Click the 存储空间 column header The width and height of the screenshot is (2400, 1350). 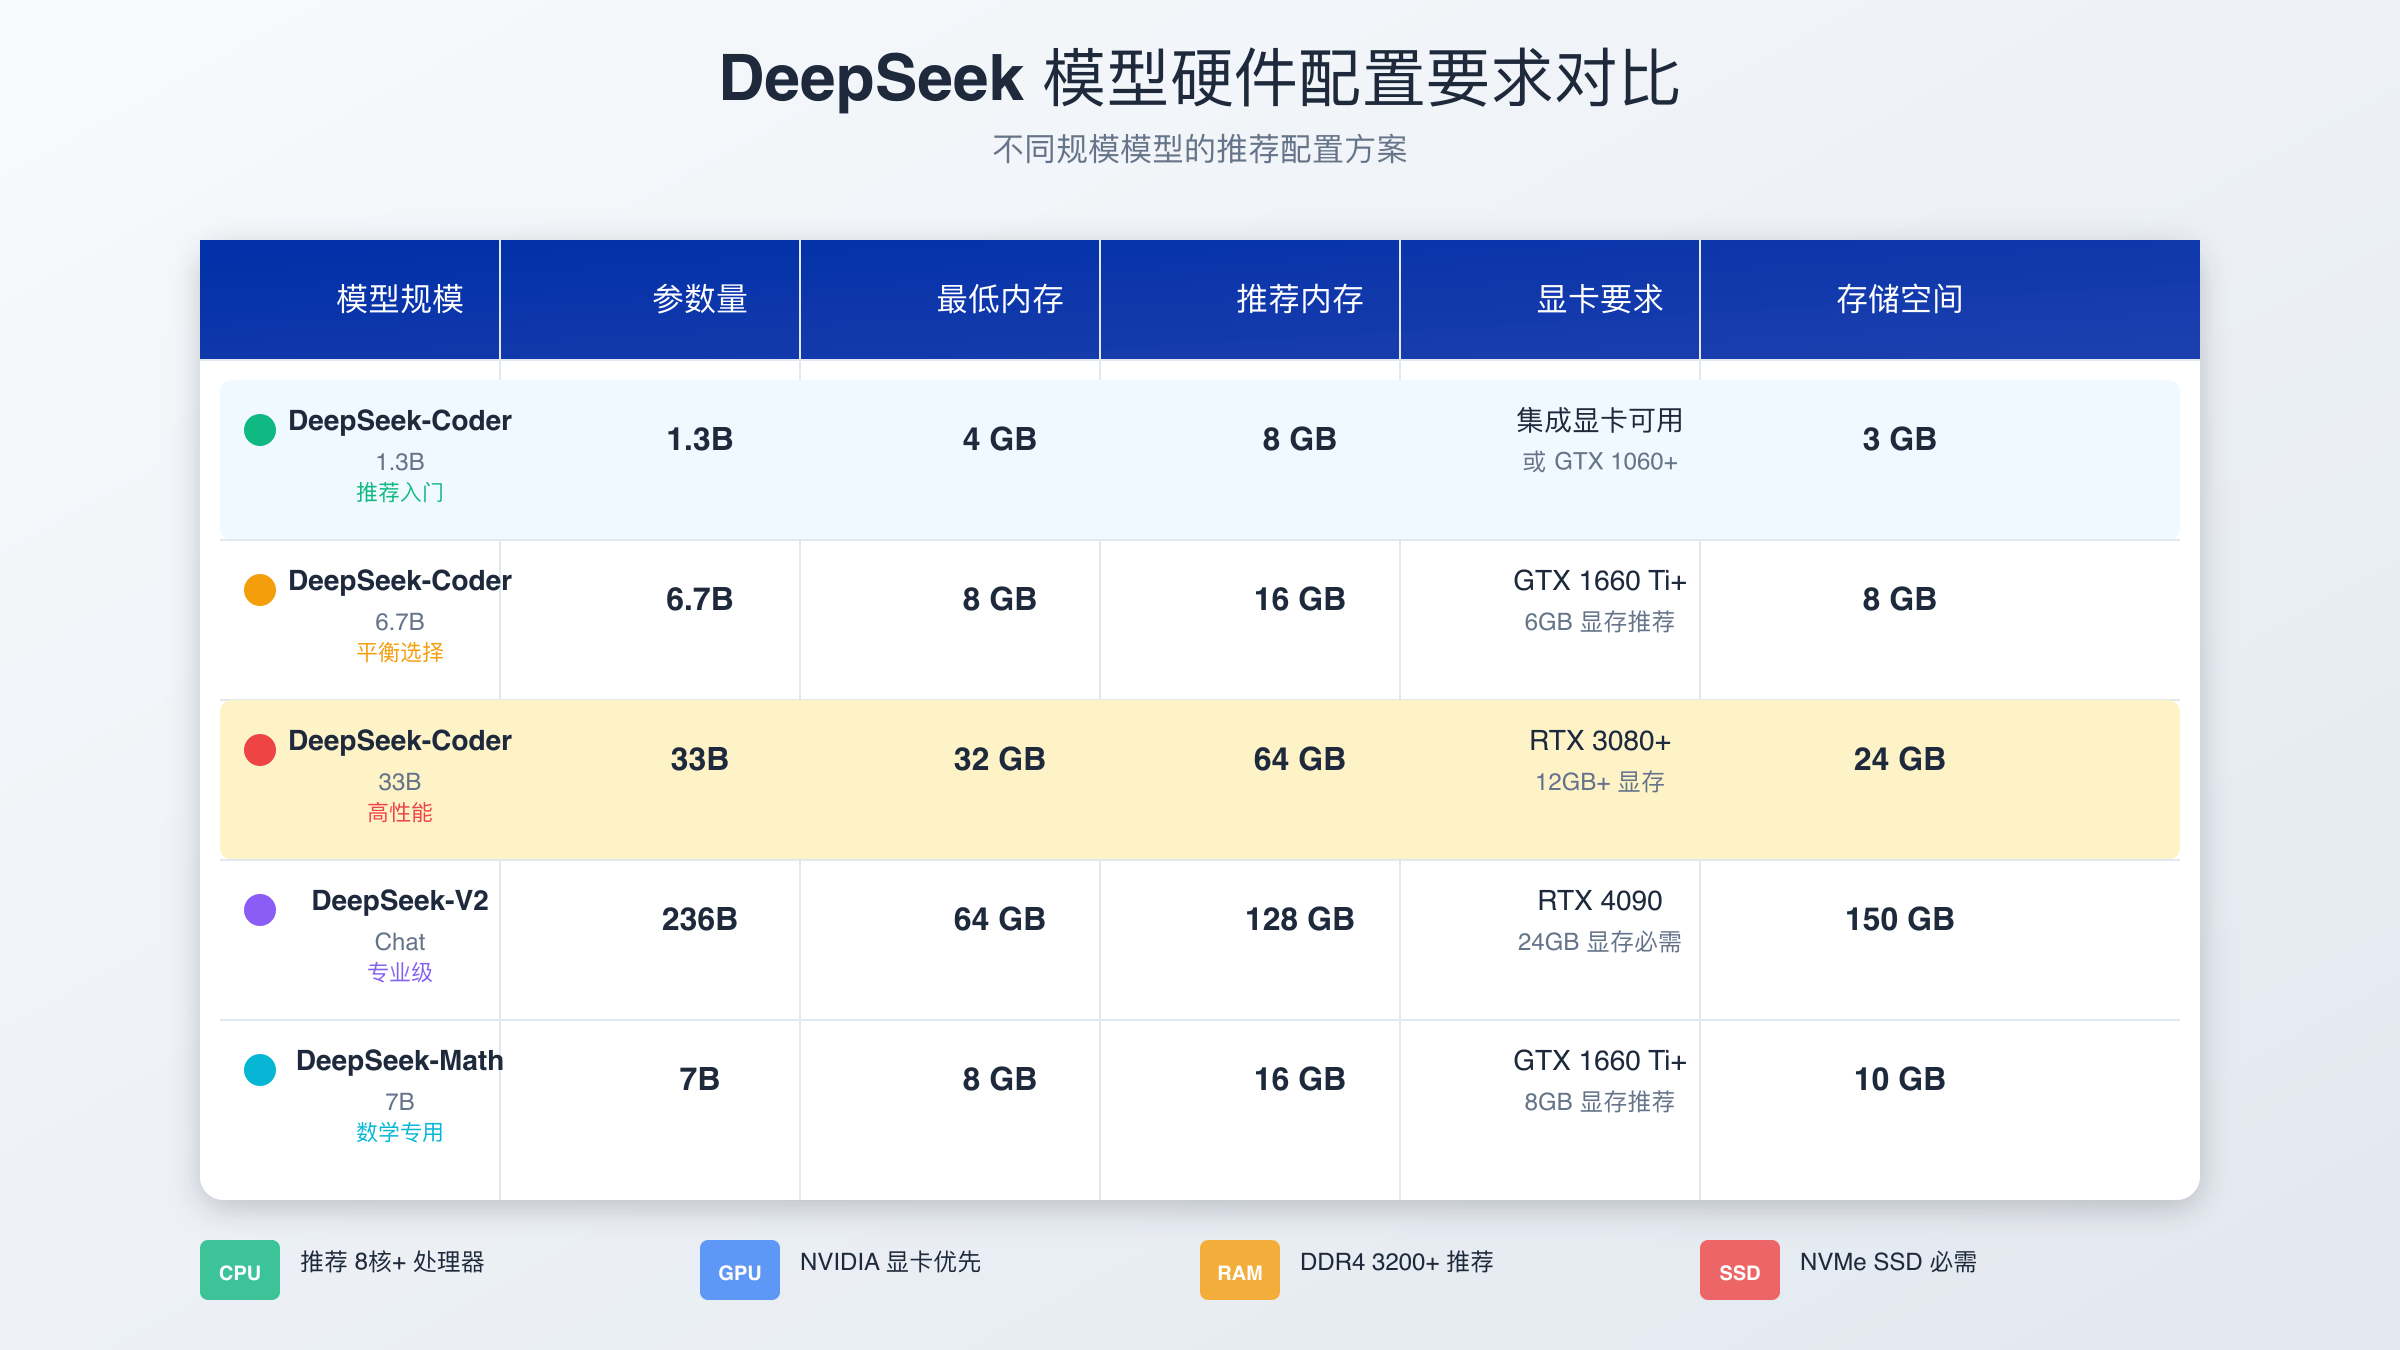click(1900, 299)
